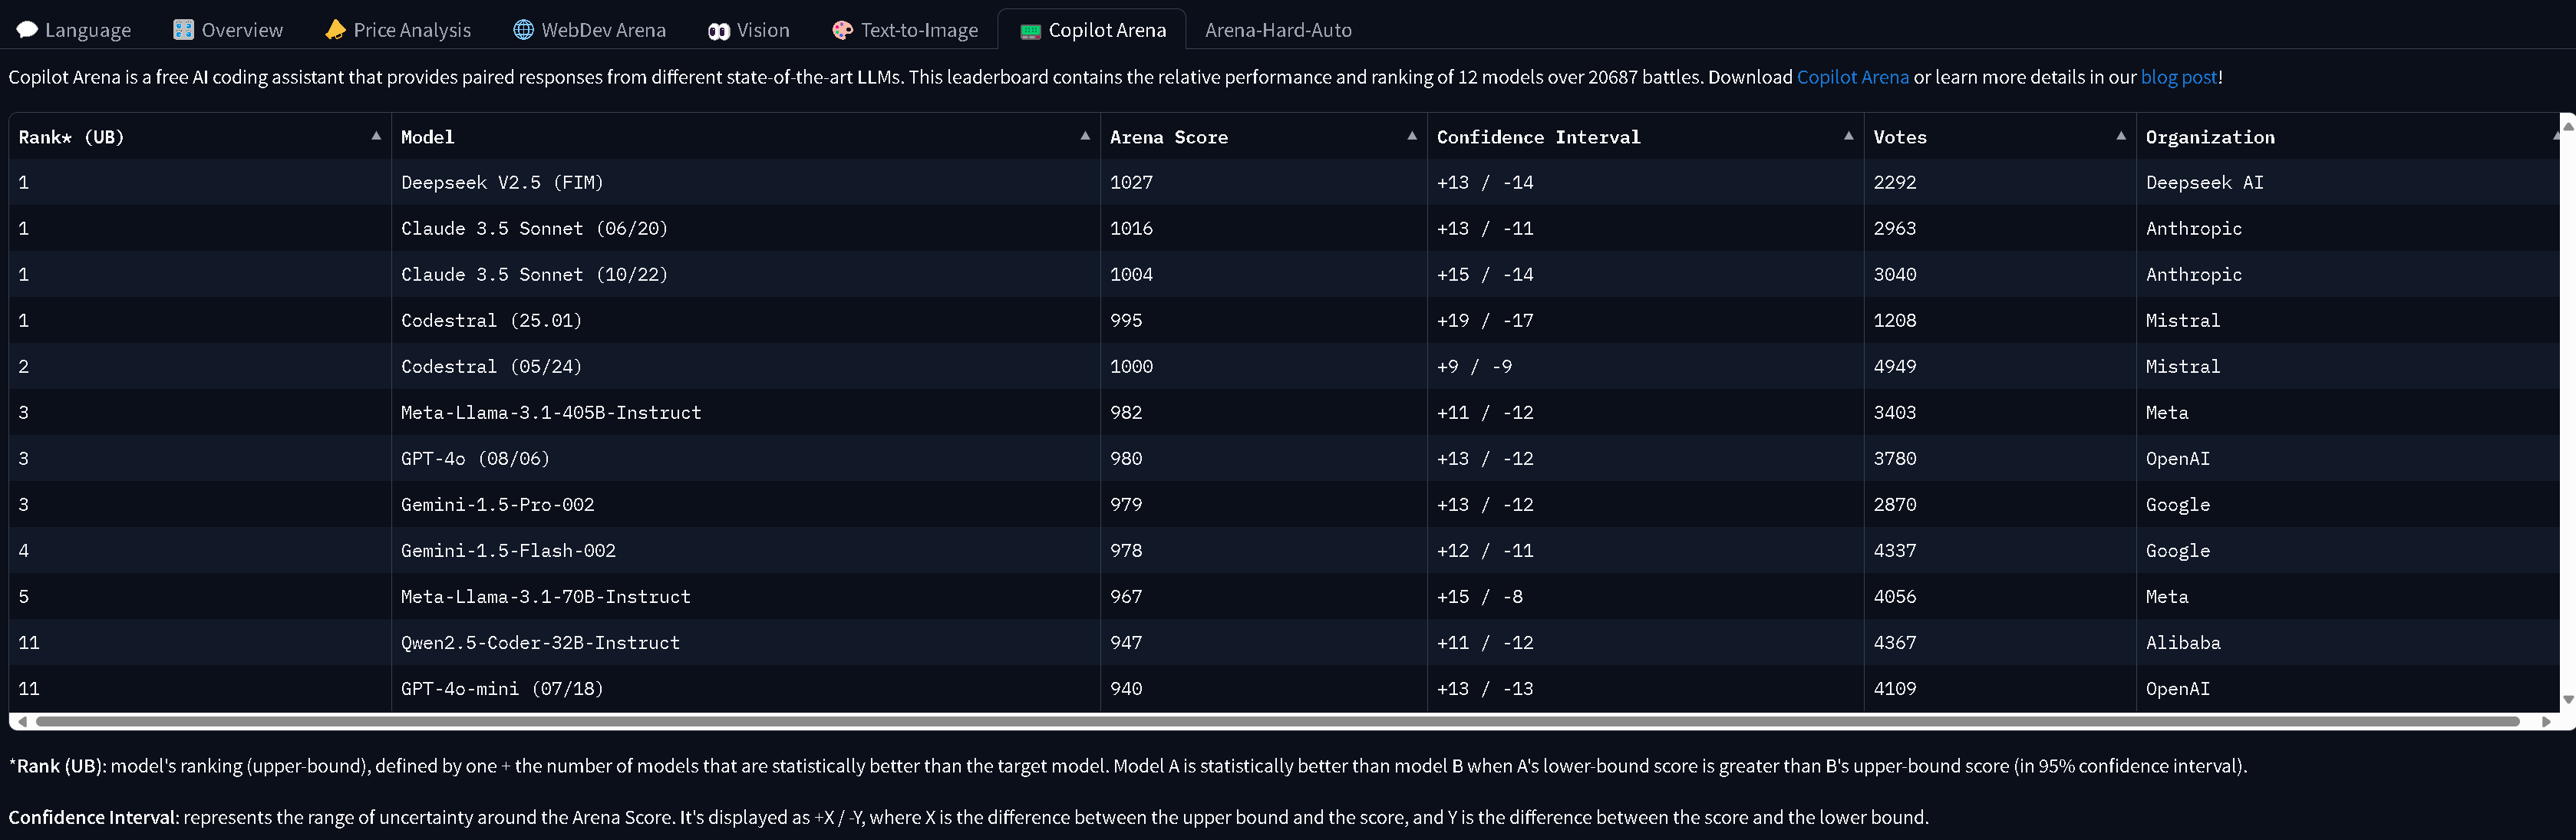The height and width of the screenshot is (840, 2576).
Task: Open the blog post link
Action: tap(2178, 77)
